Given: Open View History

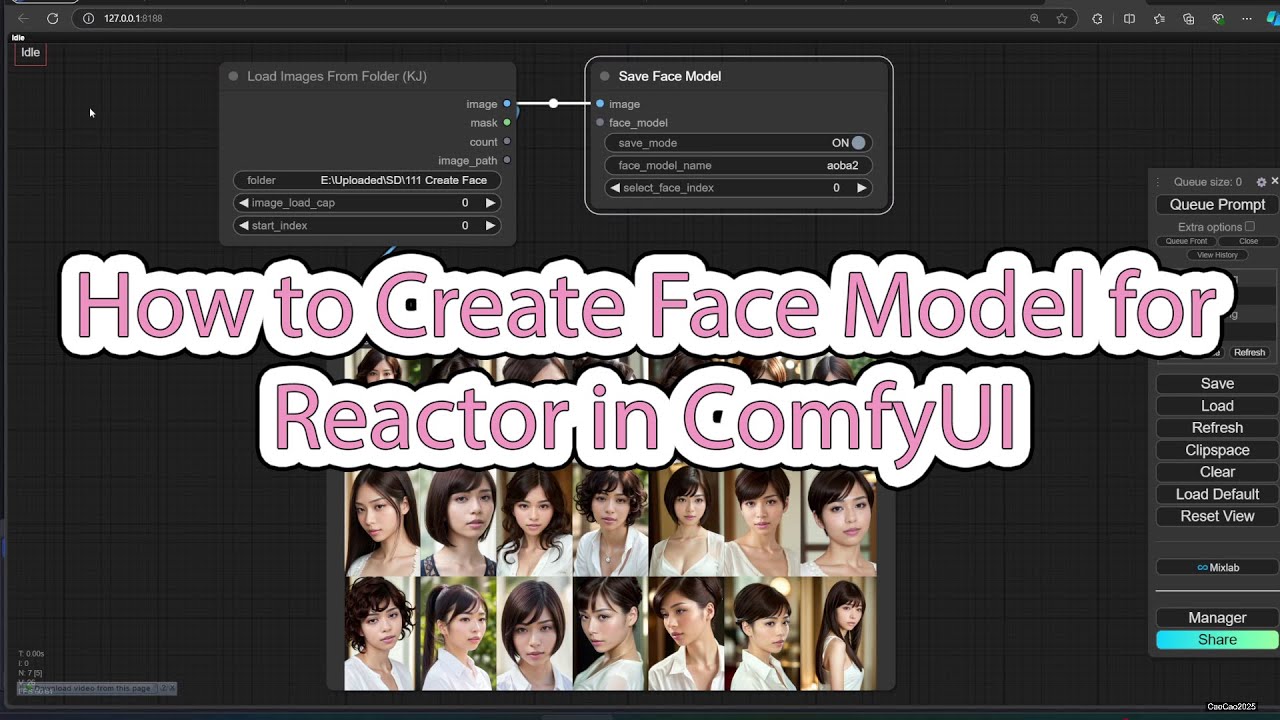Looking at the screenshot, I should point(1217,255).
